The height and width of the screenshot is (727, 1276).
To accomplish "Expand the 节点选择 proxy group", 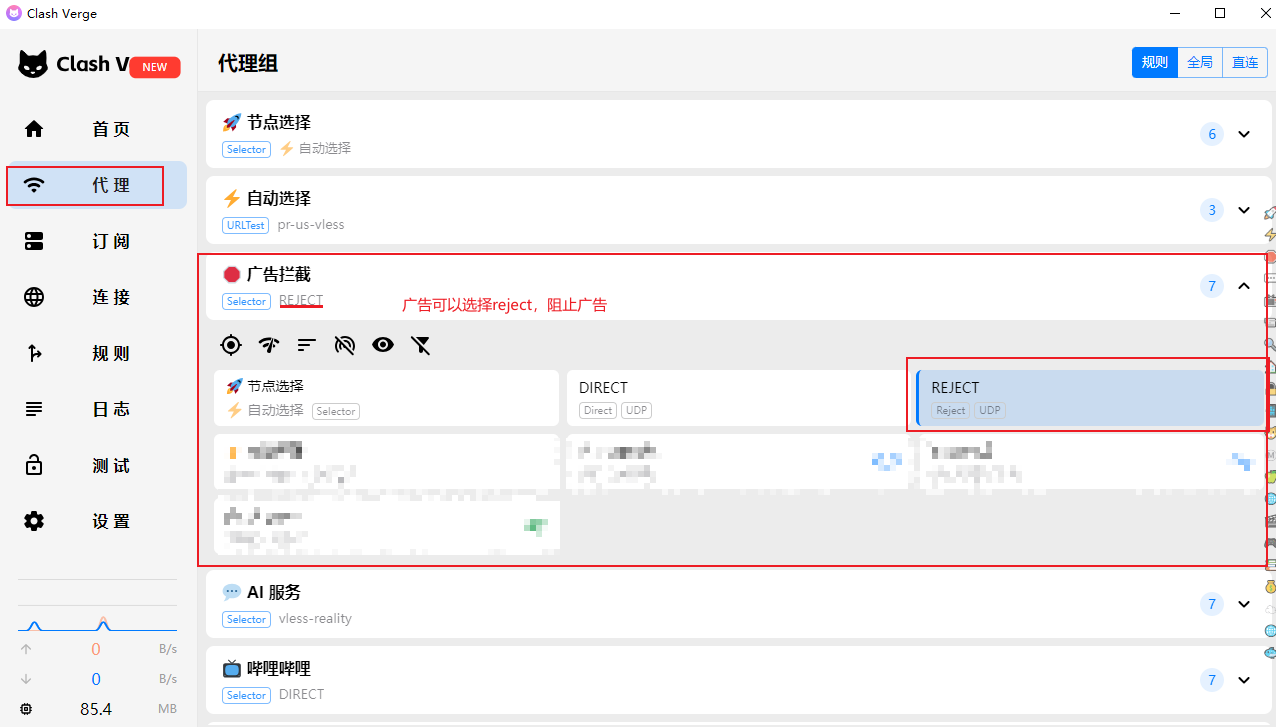I will (1244, 134).
